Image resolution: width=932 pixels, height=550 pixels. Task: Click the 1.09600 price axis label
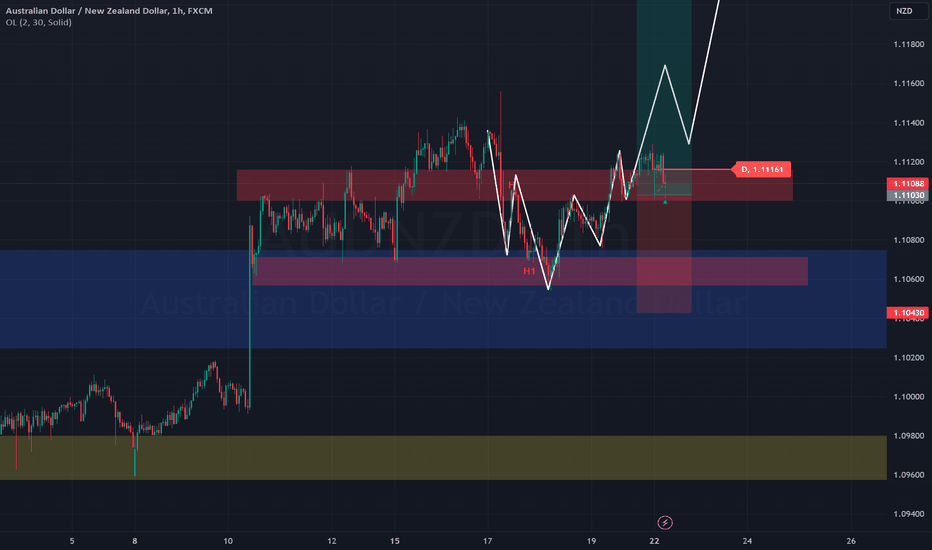909,474
